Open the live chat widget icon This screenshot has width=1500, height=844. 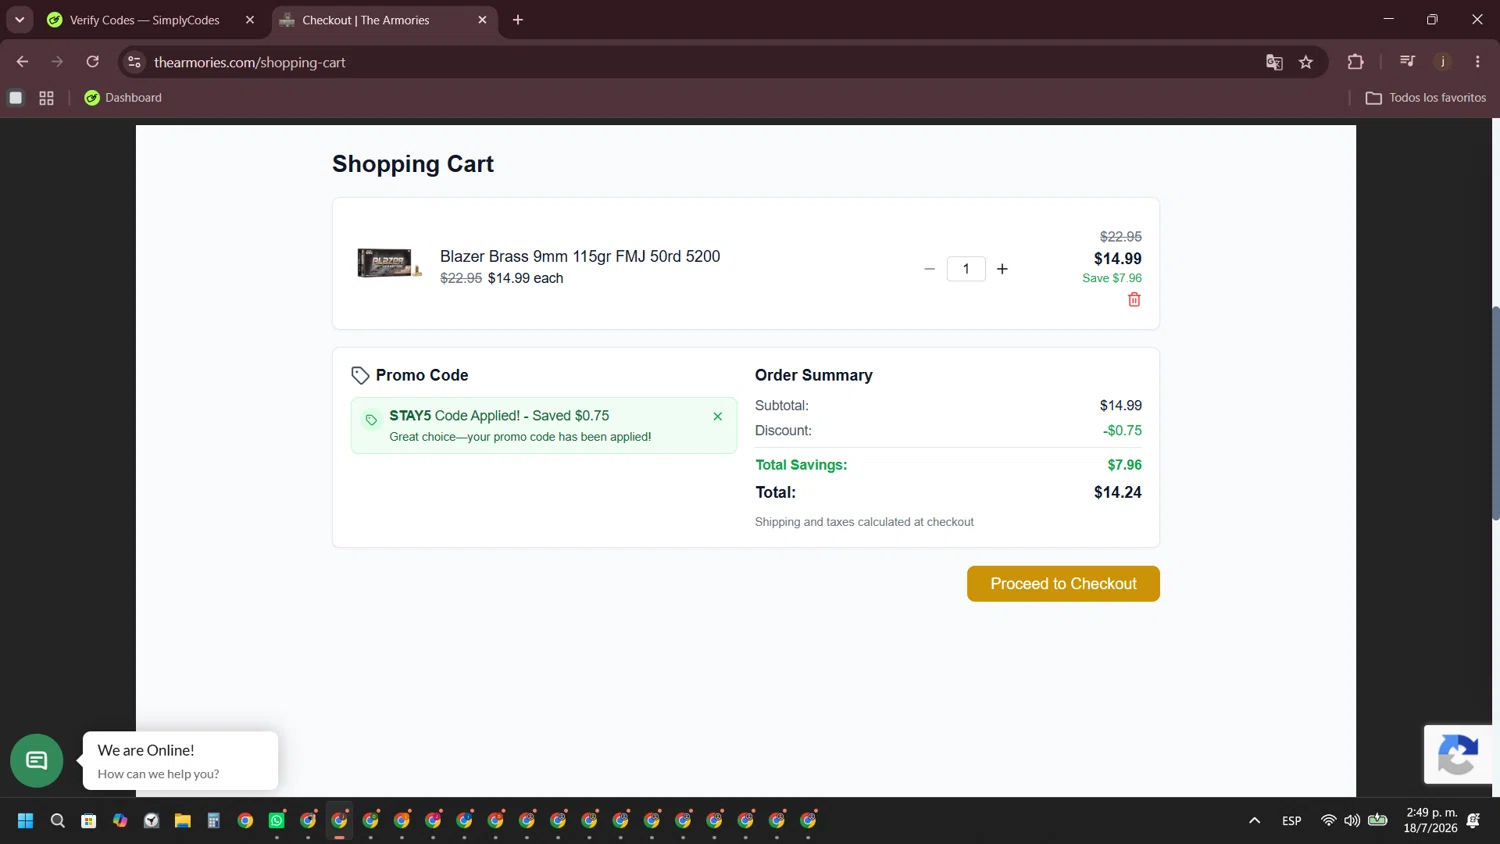tap(37, 761)
